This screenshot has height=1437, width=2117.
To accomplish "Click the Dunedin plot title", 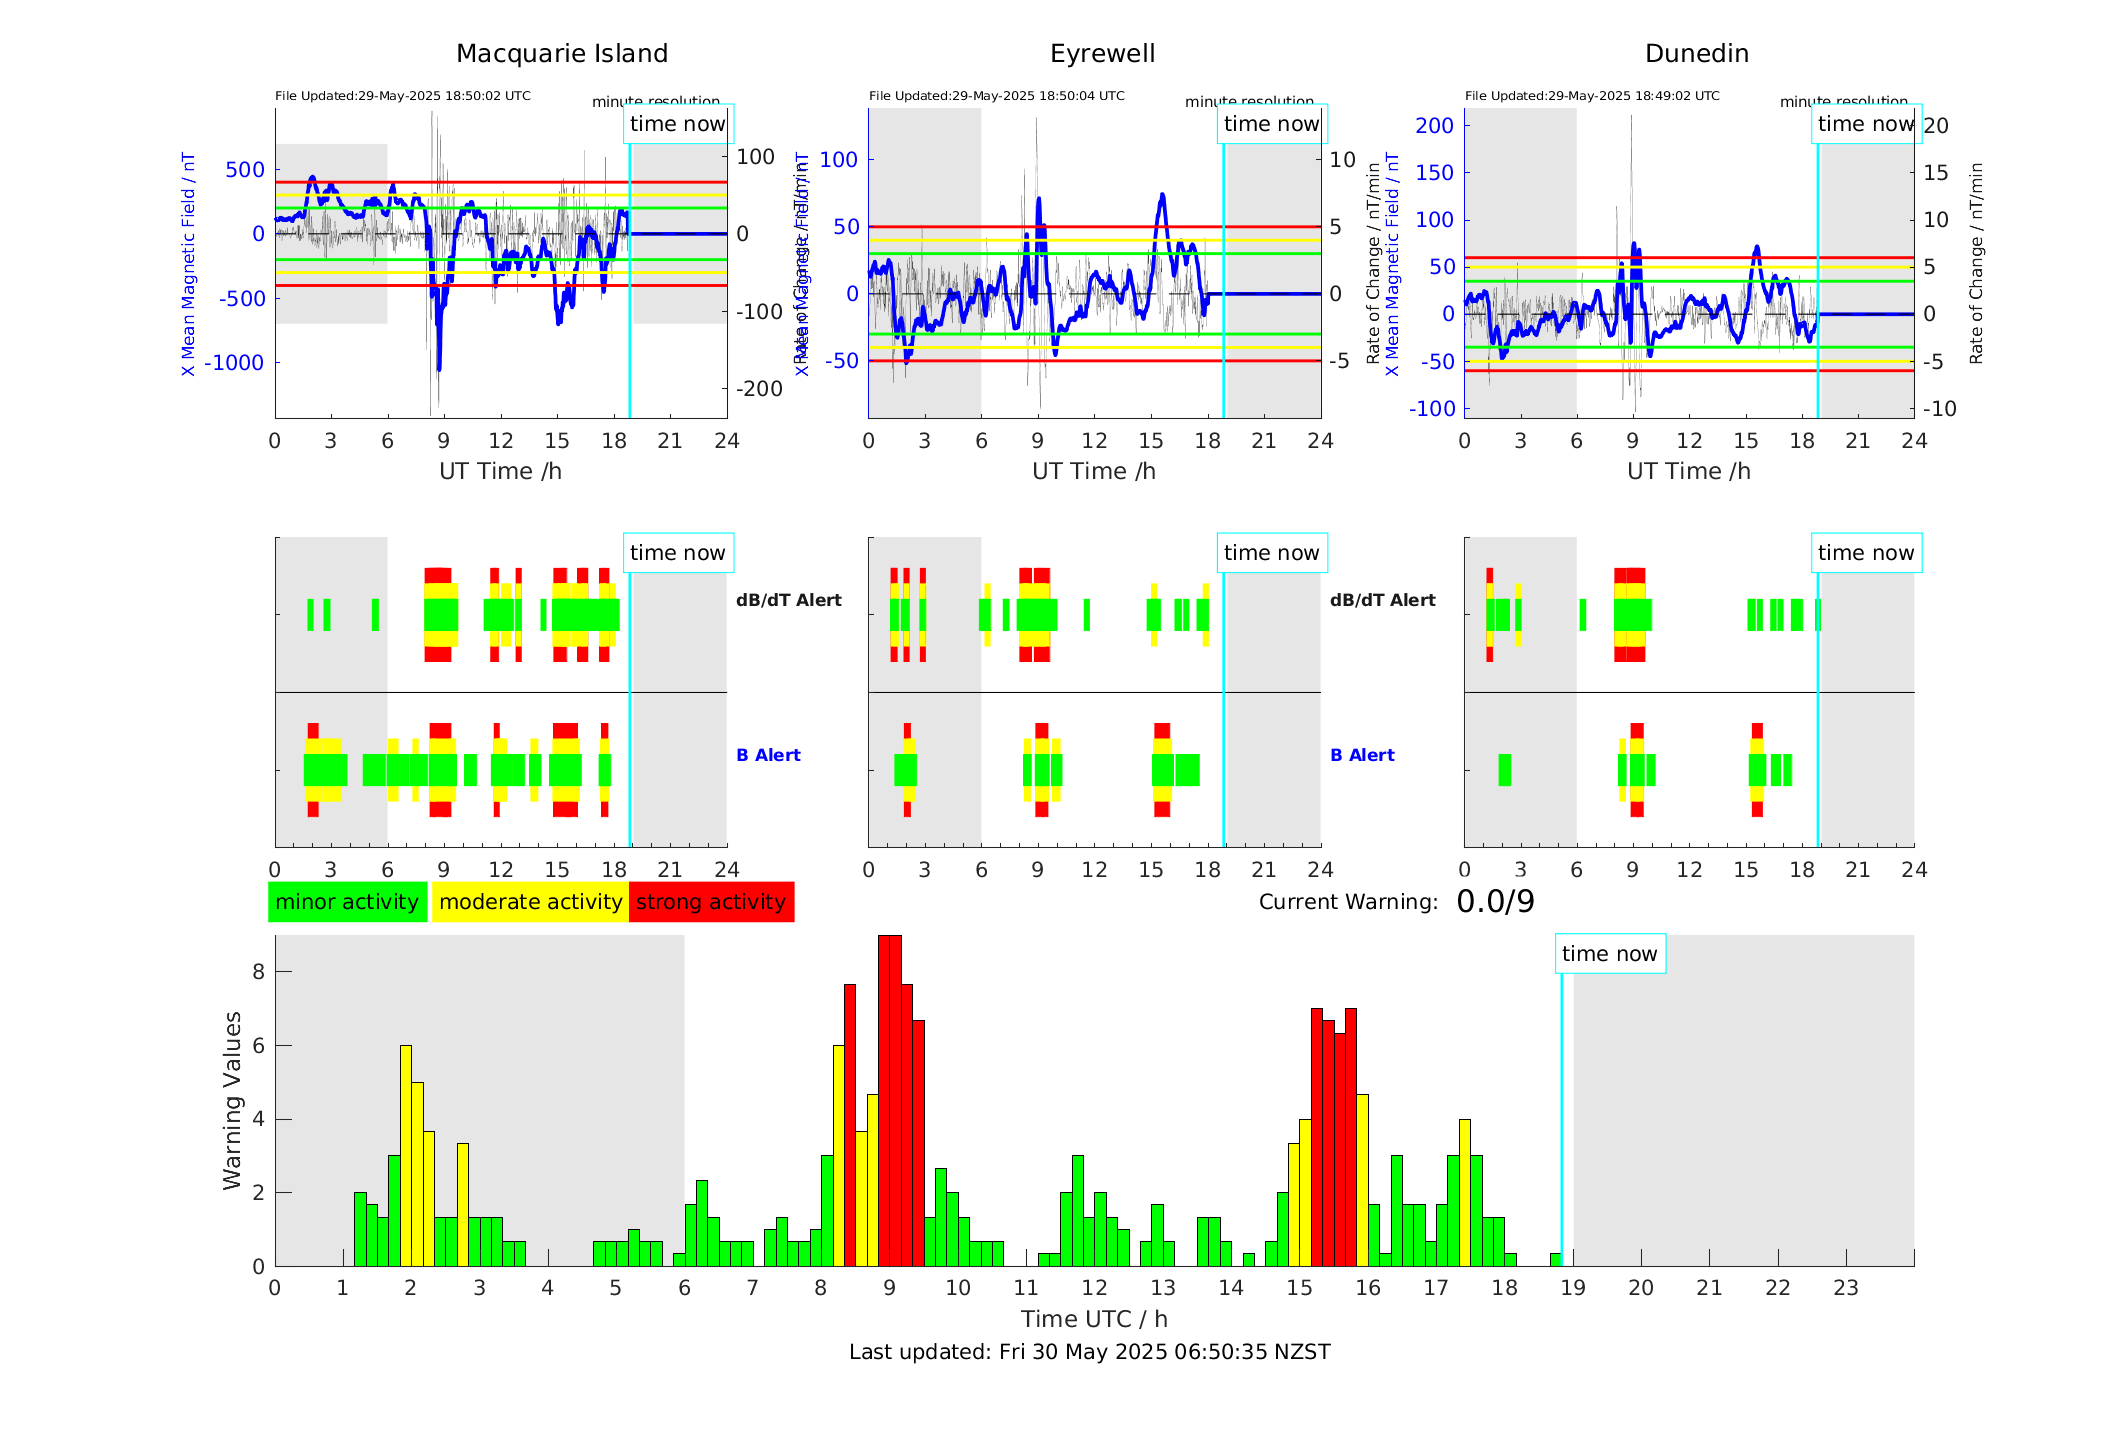I will point(1696,54).
